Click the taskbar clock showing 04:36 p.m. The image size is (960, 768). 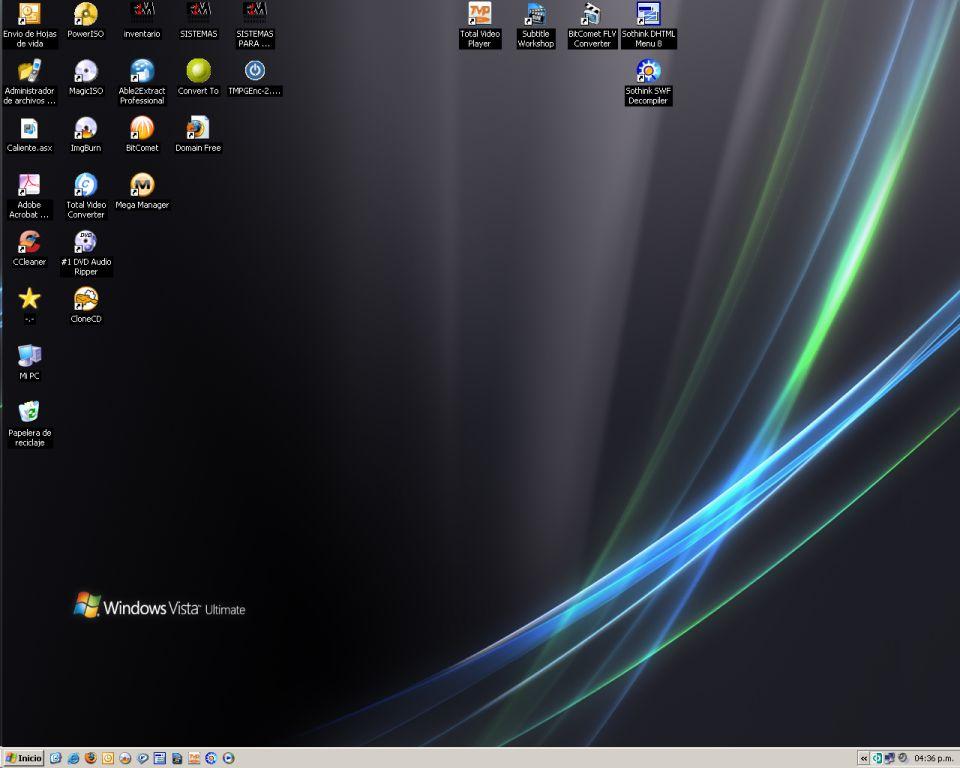932,759
